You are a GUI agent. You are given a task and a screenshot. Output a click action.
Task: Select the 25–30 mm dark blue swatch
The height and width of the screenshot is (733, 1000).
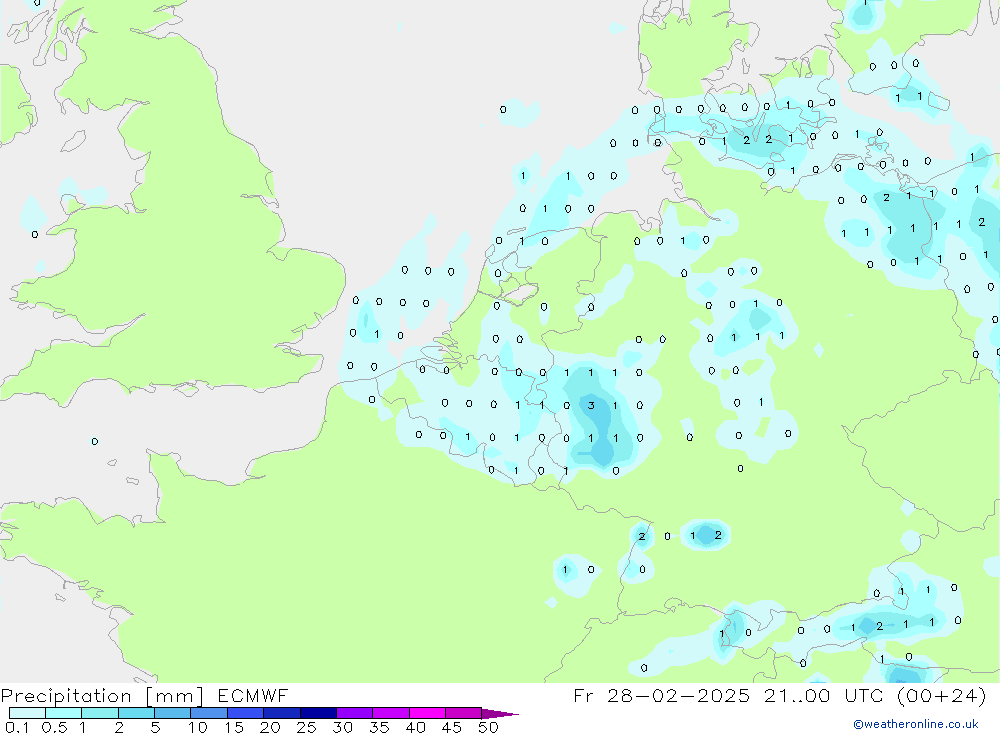pos(318,713)
